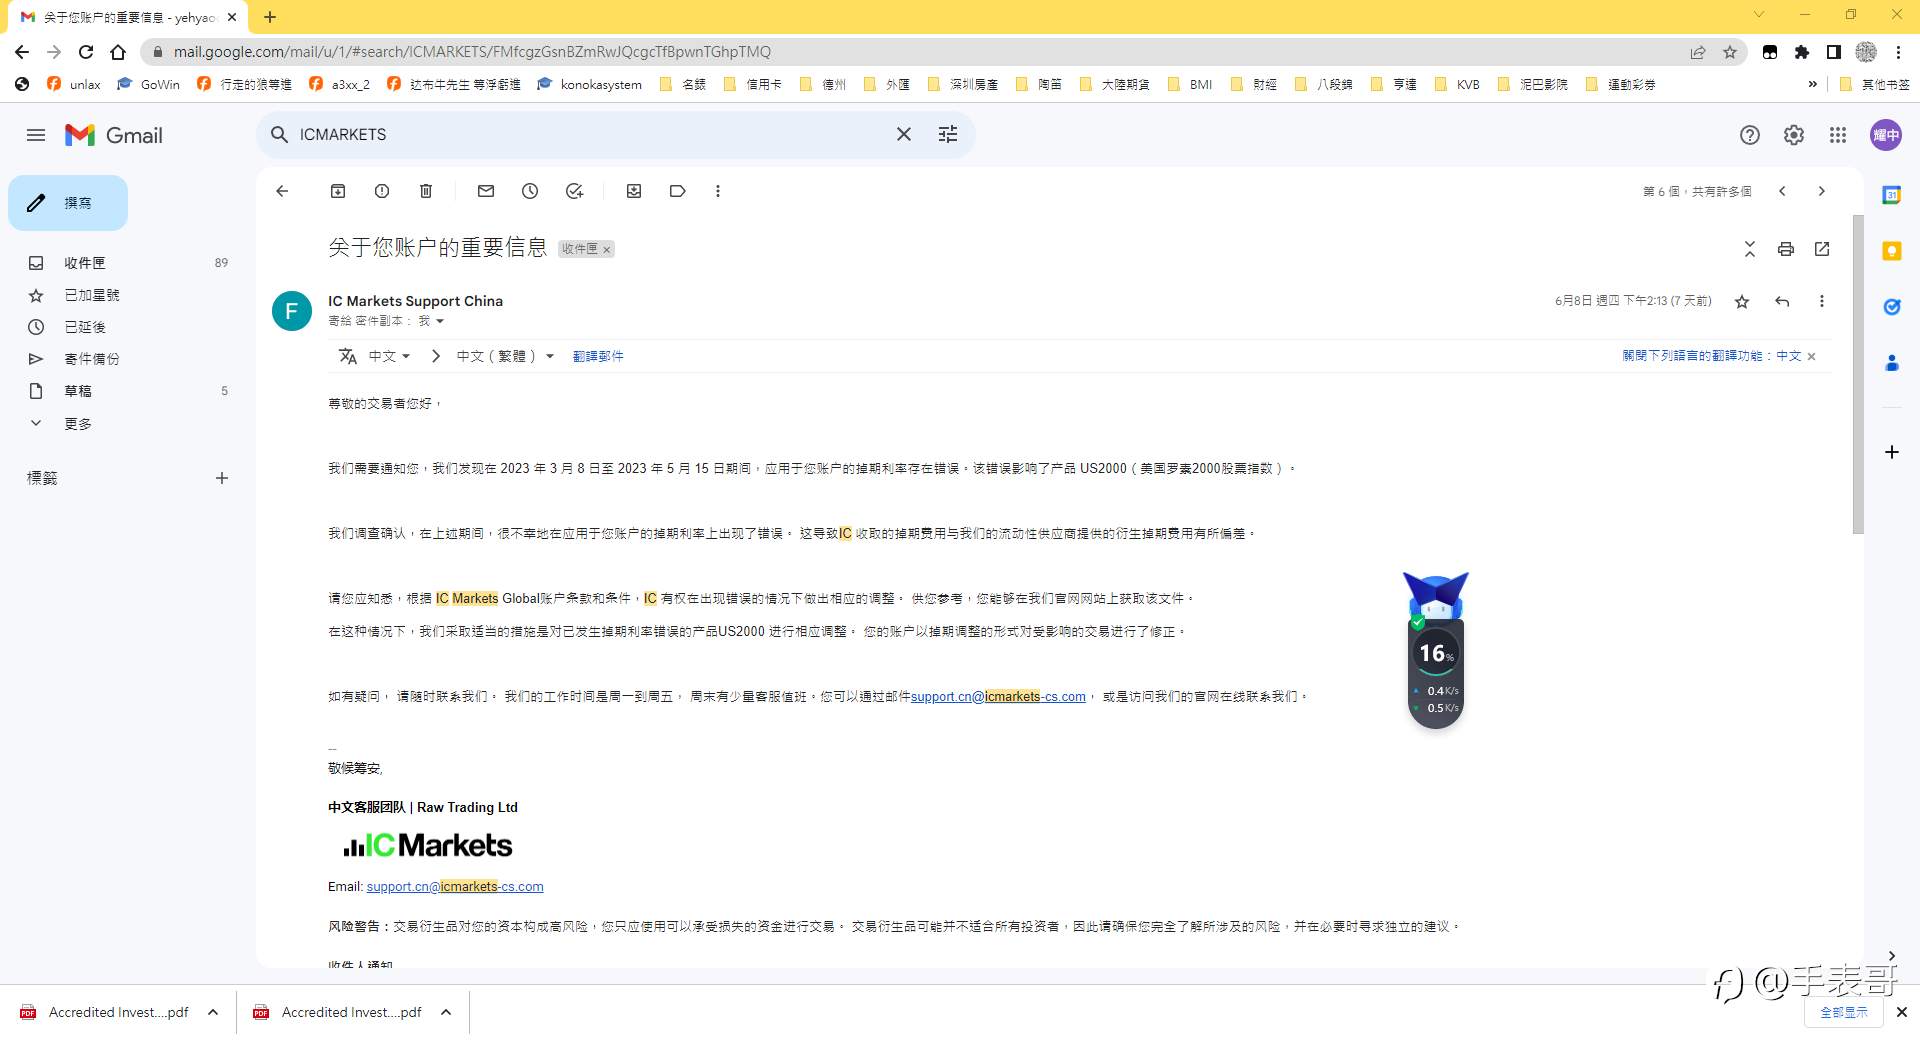Open the support.cn@icmarkets-cs.com email link
Screen dimensions: 1920x1040
(x=997, y=696)
